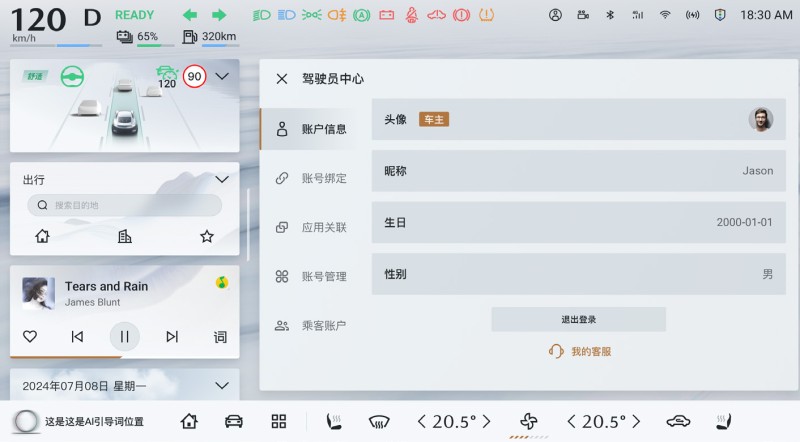Open the Tears and Rain album art
This screenshot has height=442, width=800.
pyautogui.click(x=38, y=293)
